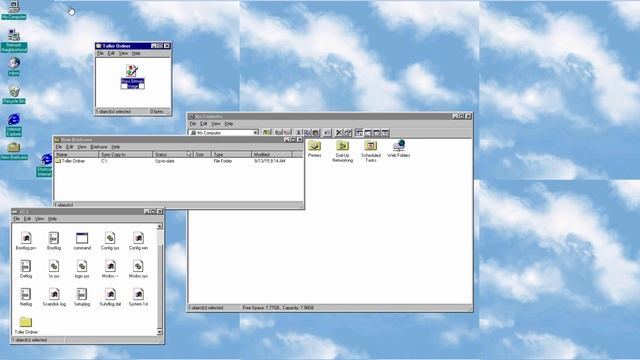Open Edit menu in Toller Ordner window

coord(111,53)
